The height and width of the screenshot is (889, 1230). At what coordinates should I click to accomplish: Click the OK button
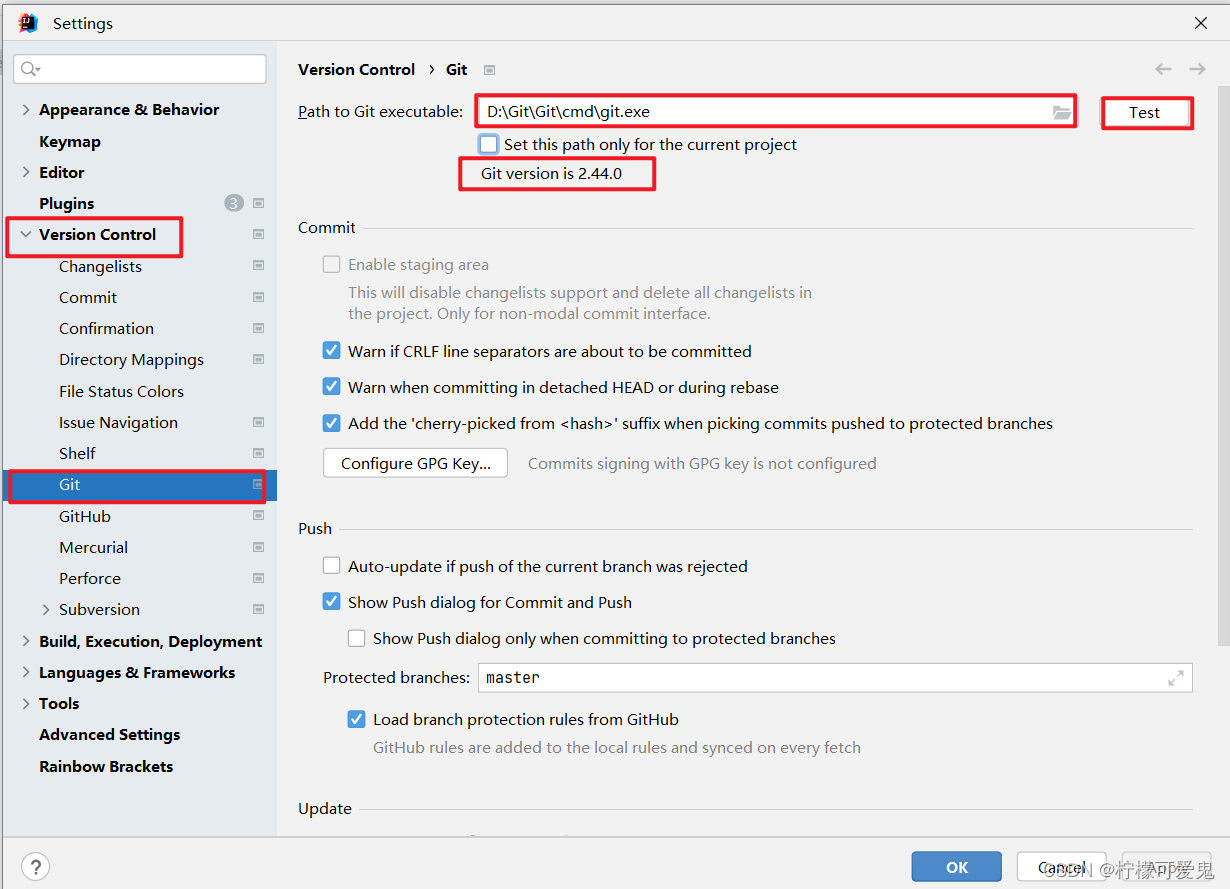(957, 867)
